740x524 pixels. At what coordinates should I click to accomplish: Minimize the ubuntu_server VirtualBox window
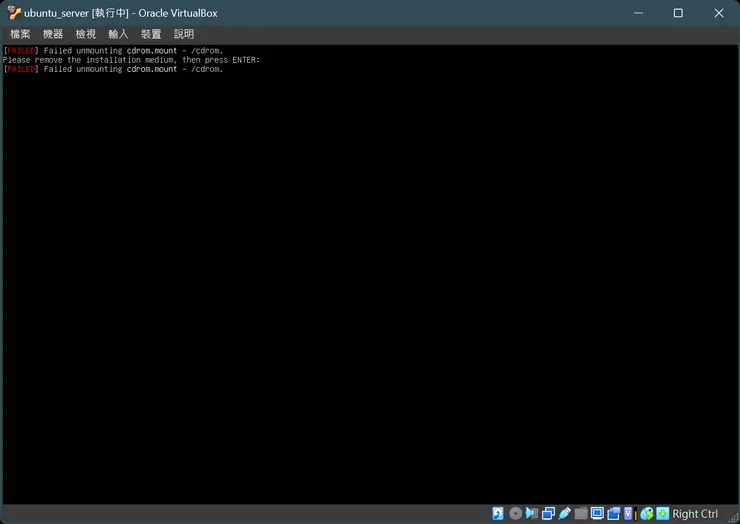pyautogui.click(x=639, y=13)
